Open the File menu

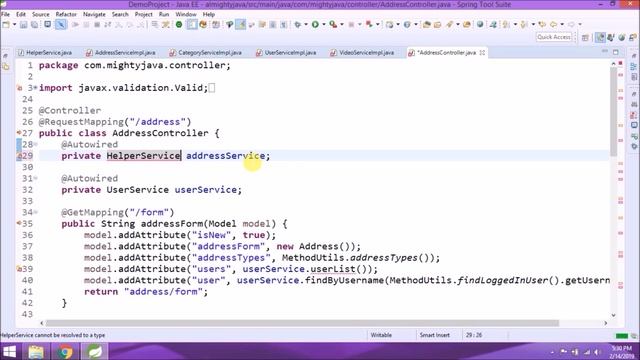[5, 14]
